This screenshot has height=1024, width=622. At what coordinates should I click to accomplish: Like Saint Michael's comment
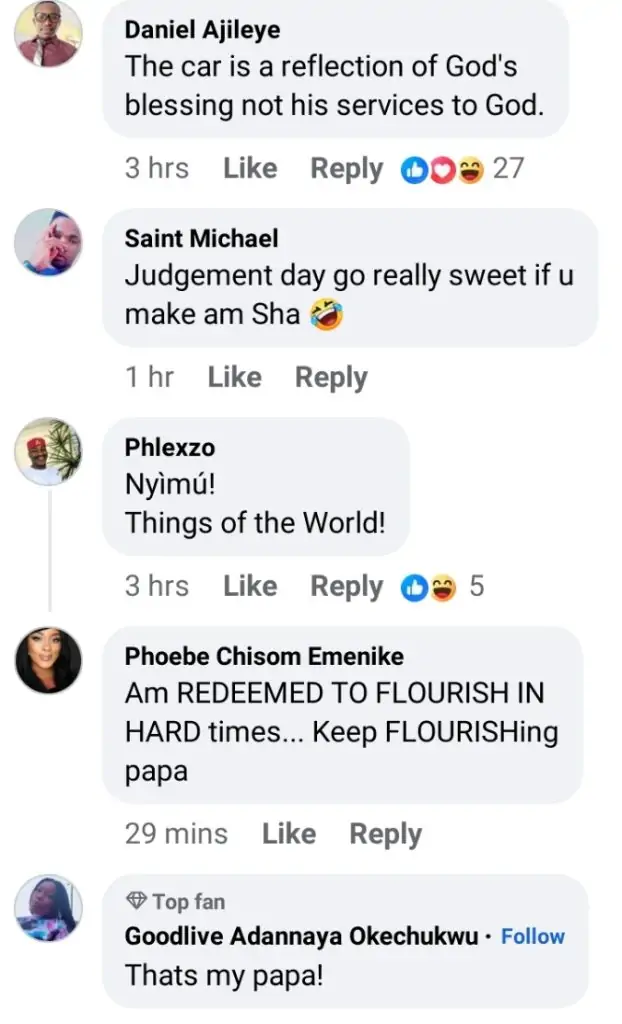point(234,378)
